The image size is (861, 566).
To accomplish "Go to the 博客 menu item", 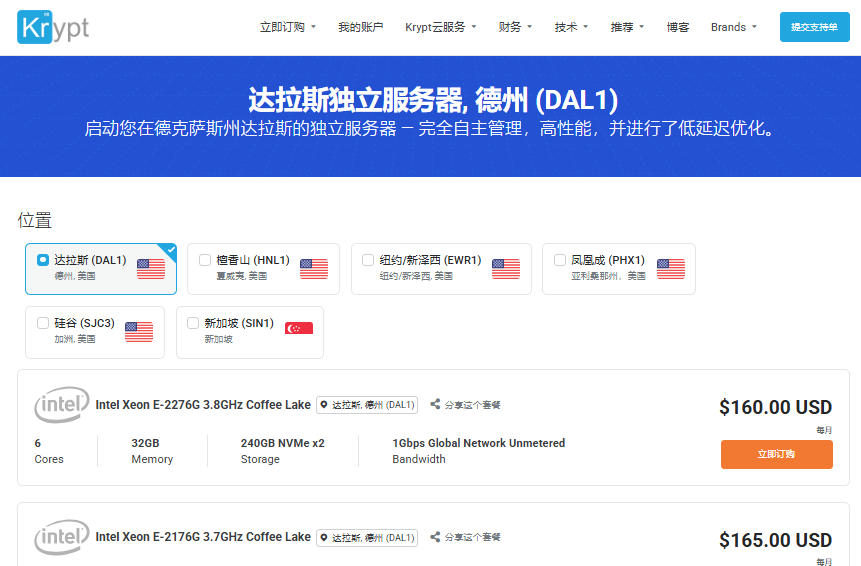I will [x=678, y=27].
